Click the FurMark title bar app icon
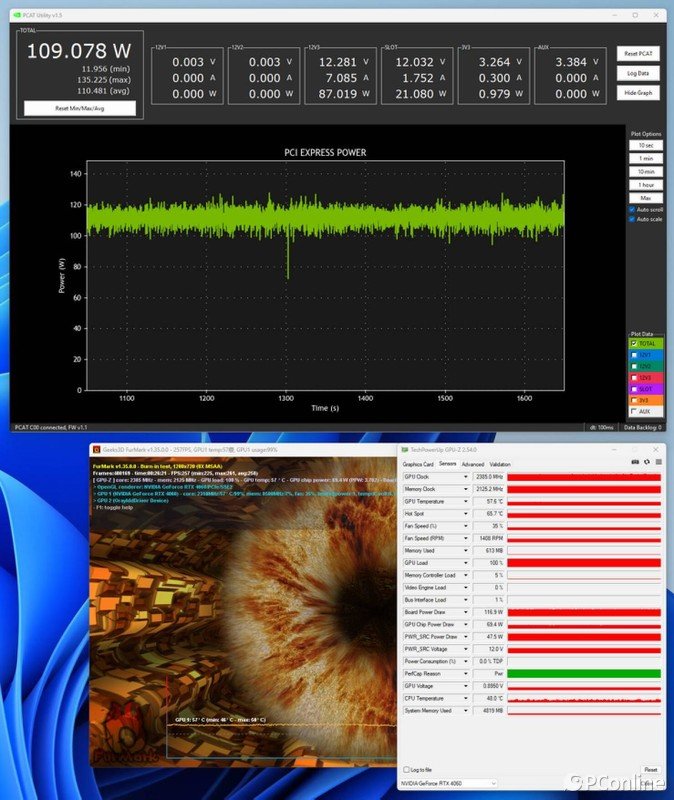 (x=96, y=451)
